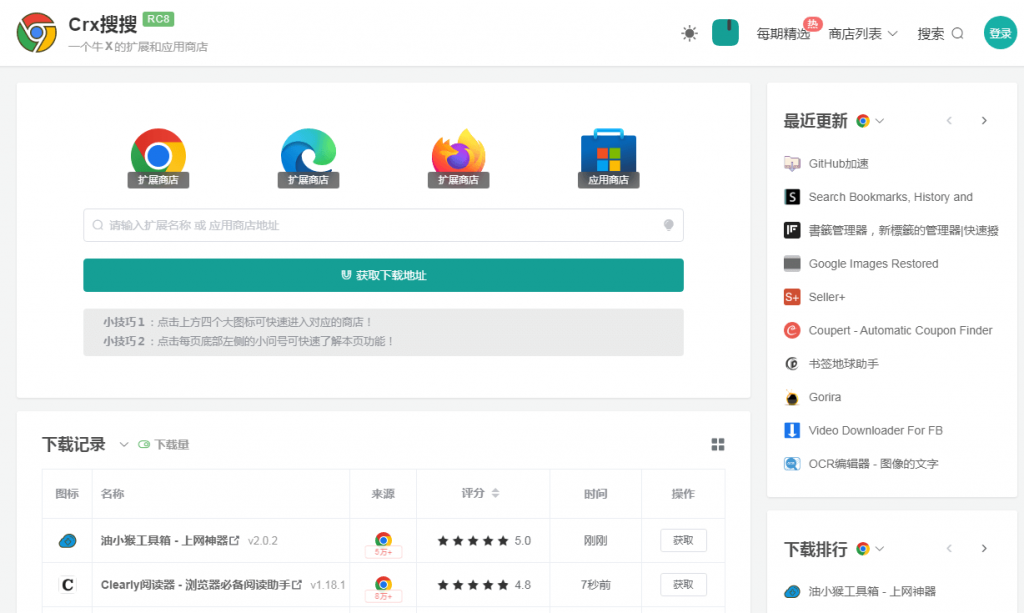Screen dimensions: 1024x613
Task: Click 获取 for 油小猴工具箱
Action: [683, 539]
